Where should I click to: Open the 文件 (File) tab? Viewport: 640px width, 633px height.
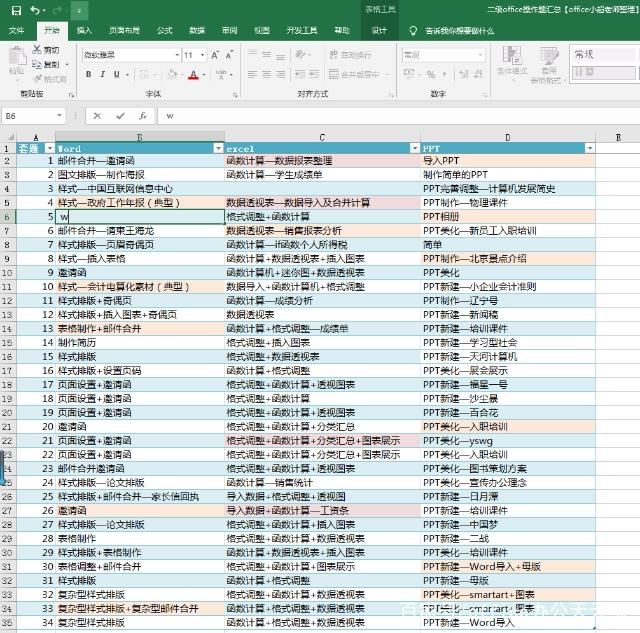[x=16, y=30]
